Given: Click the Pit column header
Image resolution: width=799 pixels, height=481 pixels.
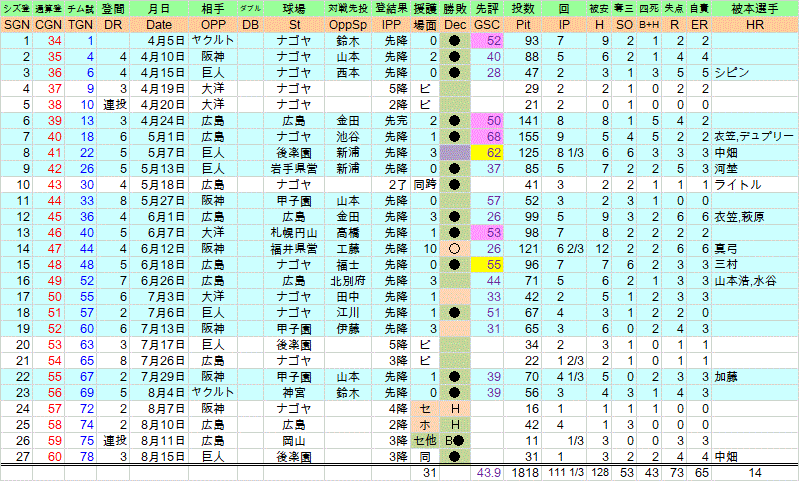Looking at the screenshot, I should click(523, 24).
